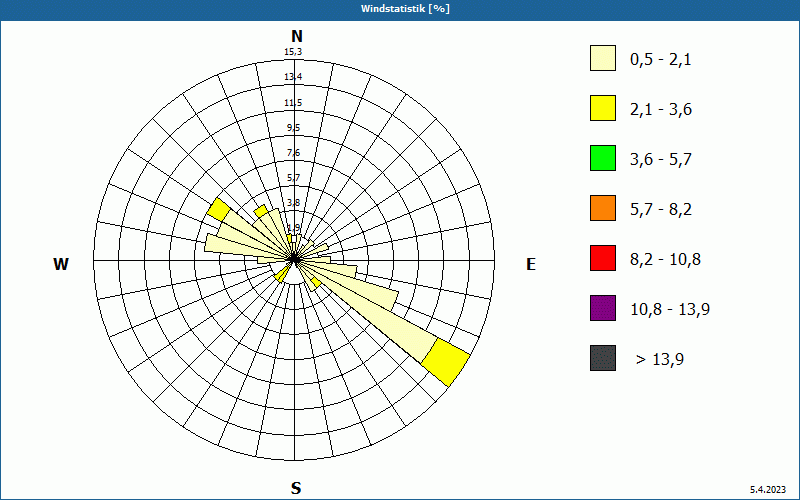Viewport: 800px width, 500px height.
Task: Click the green 3,6 - 5,7 legend swatch
Action: point(603,158)
